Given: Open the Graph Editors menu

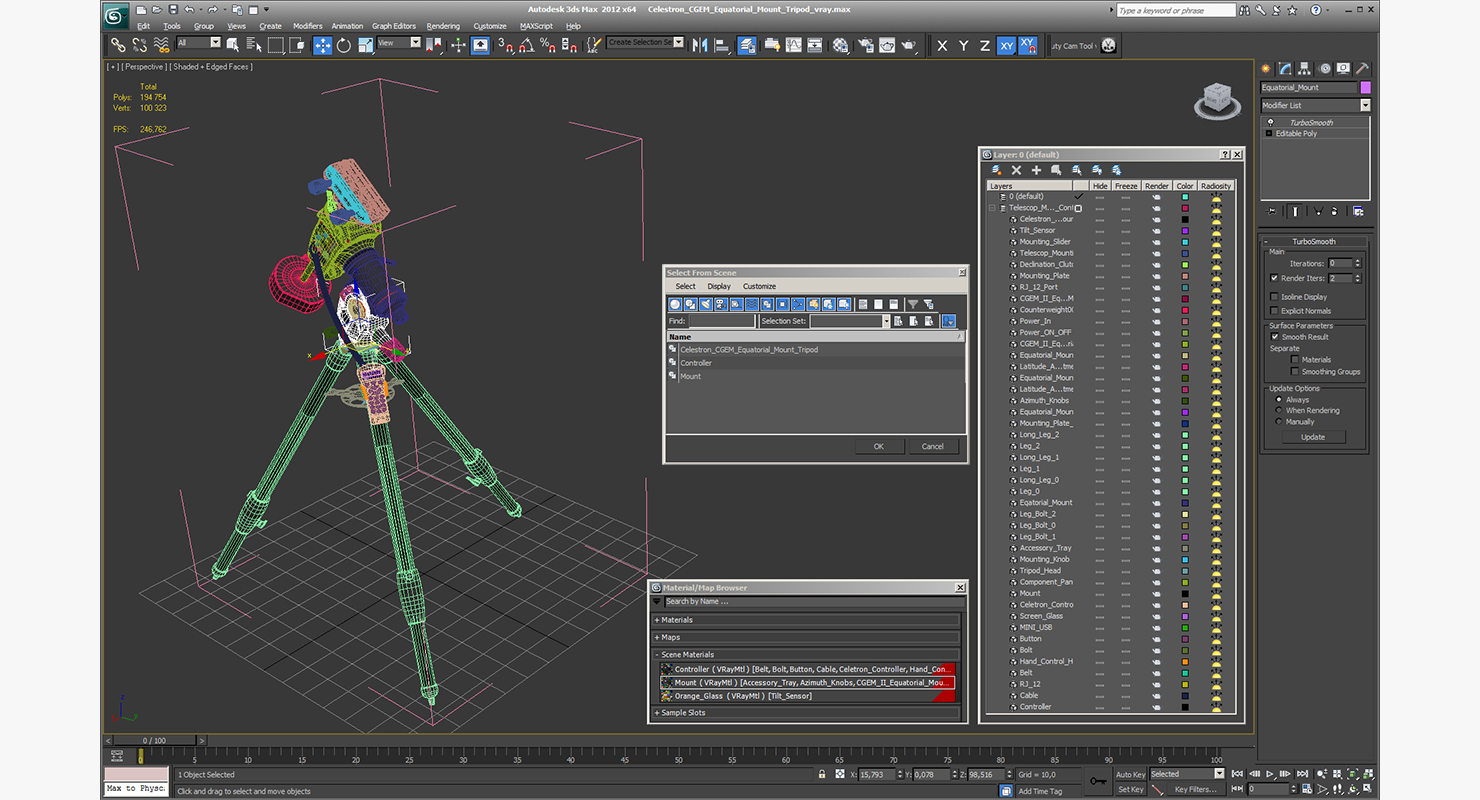Looking at the screenshot, I should [x=394, y=26].
